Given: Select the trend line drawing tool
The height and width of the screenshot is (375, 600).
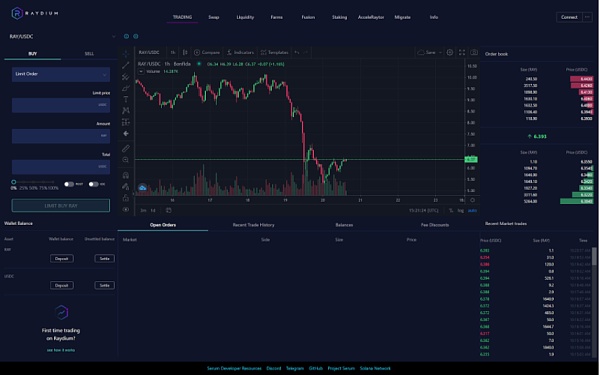Looking at the screenshot, I should (126, 65).
